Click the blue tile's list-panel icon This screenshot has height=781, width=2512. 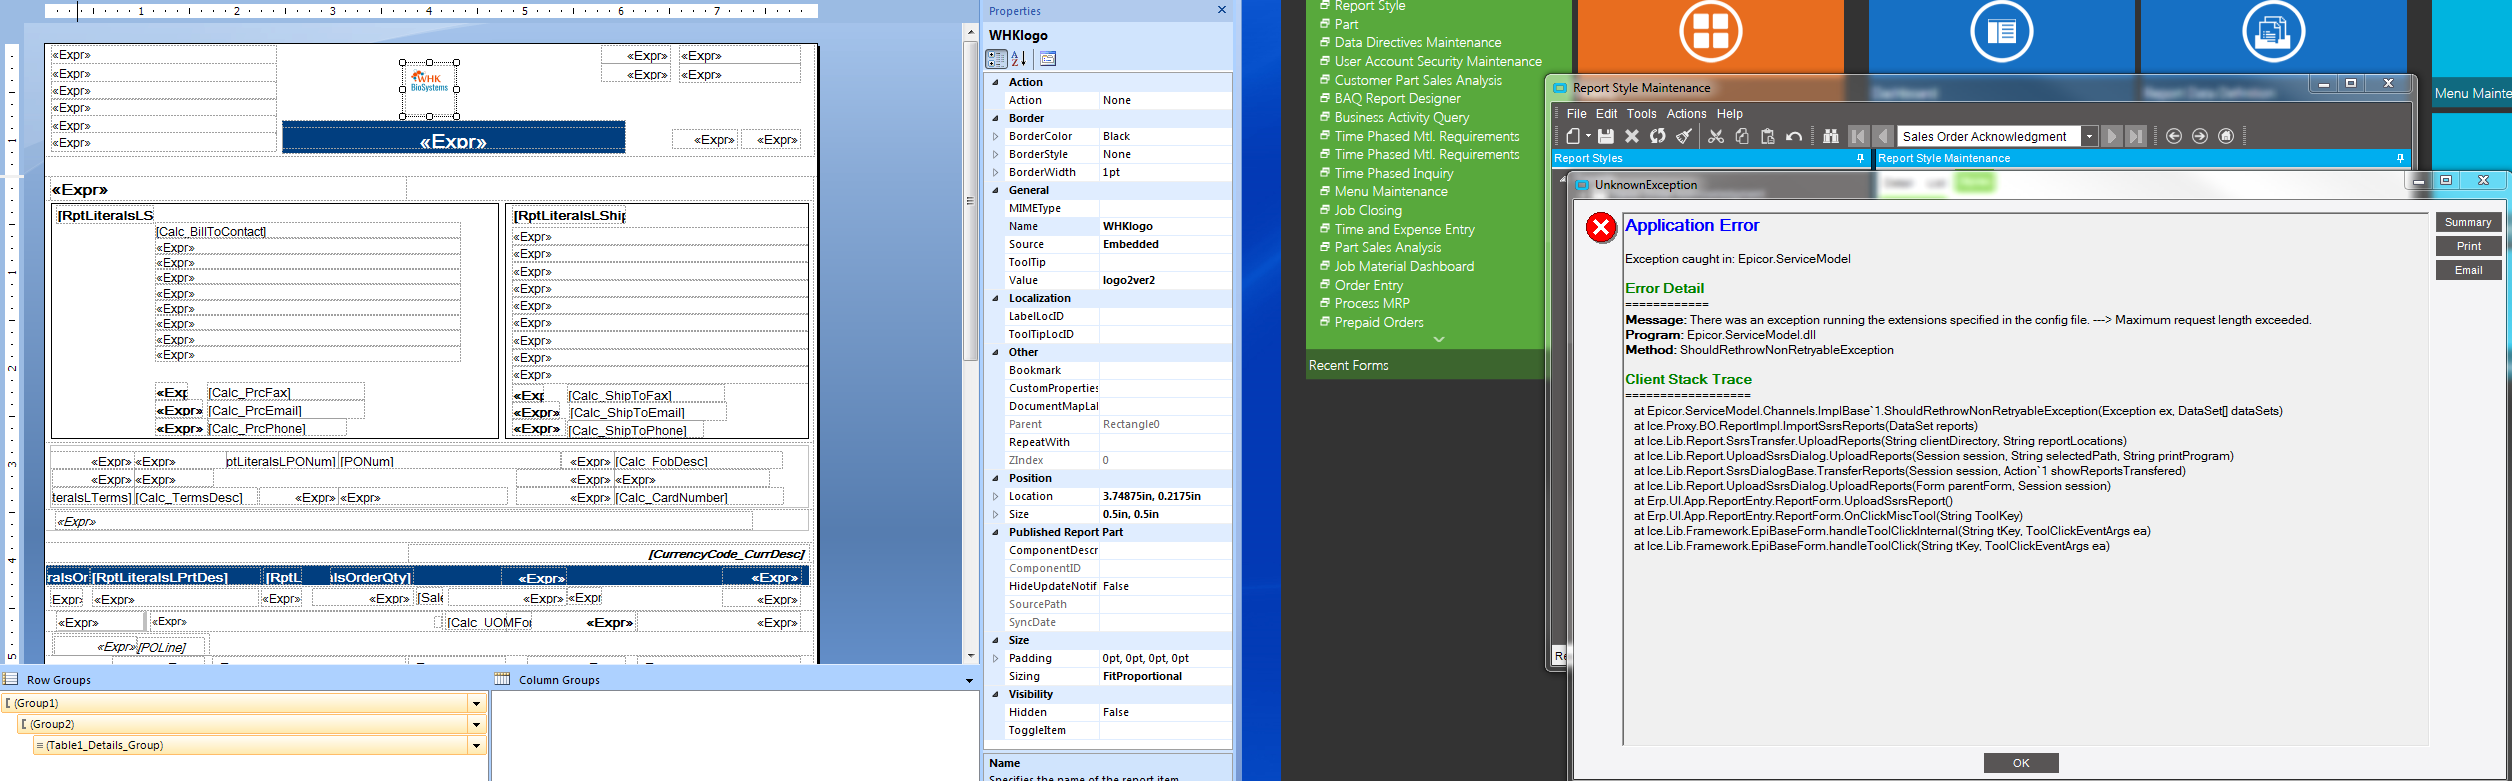[2002, 31]
